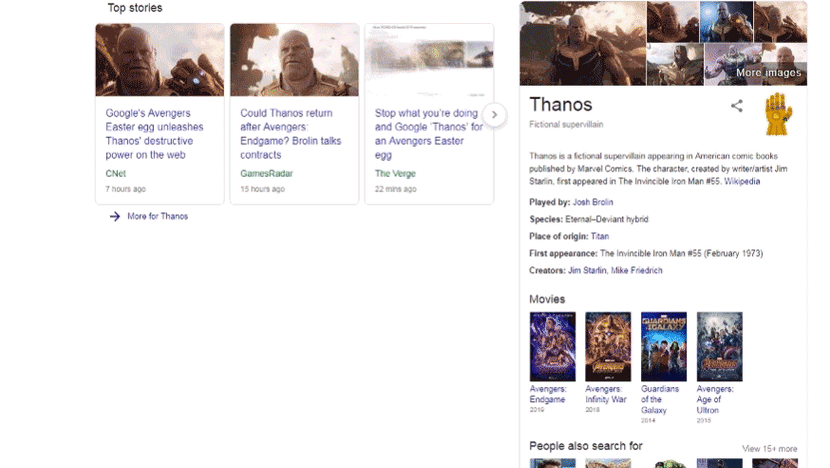Open Jim Starlin creator link
The width and height of the screenshot is (830, 468).
(x=587, y=270)
